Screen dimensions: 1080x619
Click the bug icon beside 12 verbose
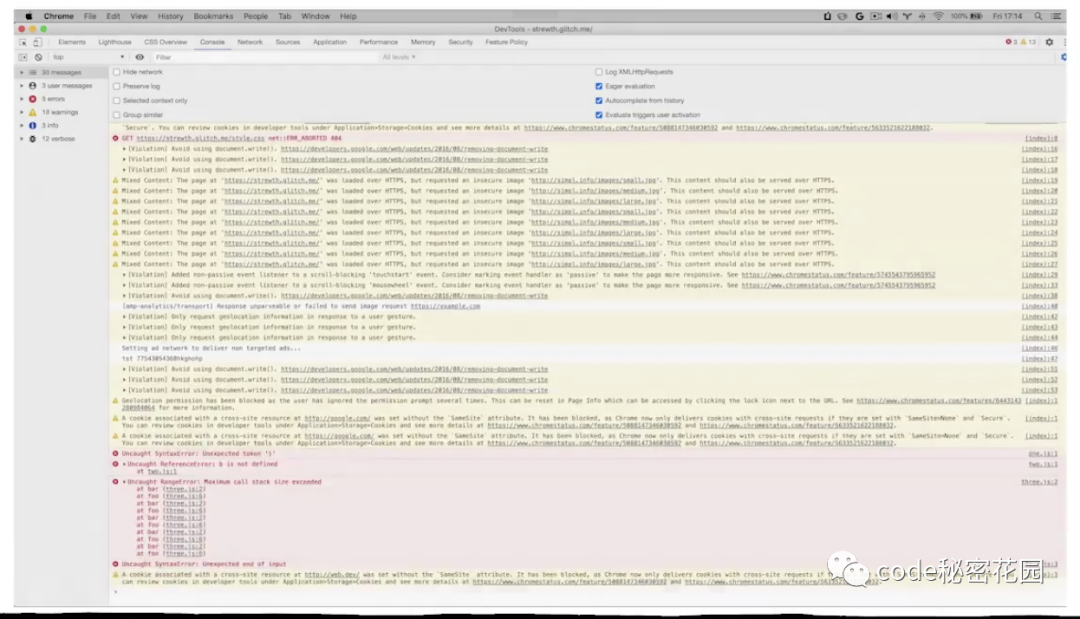tap(32, 138)
